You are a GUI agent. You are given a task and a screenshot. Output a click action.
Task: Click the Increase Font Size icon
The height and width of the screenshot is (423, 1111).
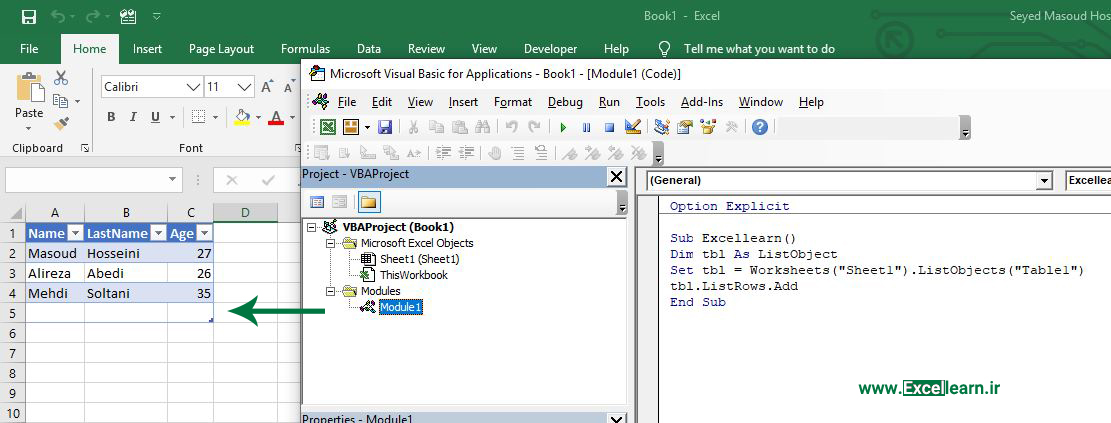point(267,87)
